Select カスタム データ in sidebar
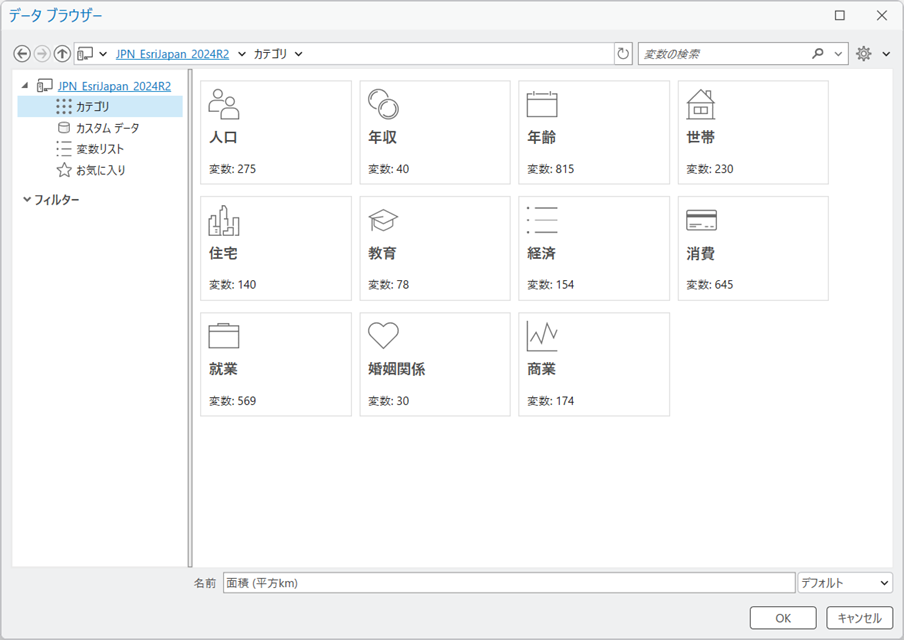 pos(107,128)
